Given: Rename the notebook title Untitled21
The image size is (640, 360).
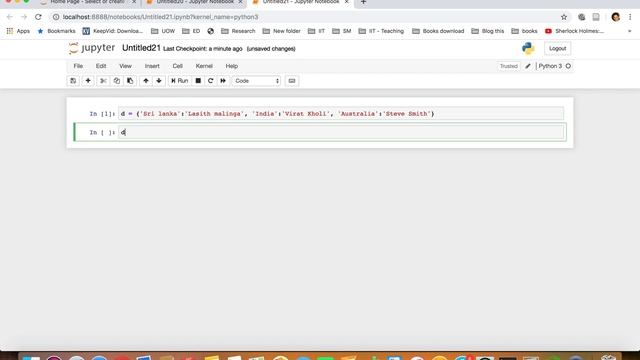Looking at the screenshot, I should [x=141, y=48].
